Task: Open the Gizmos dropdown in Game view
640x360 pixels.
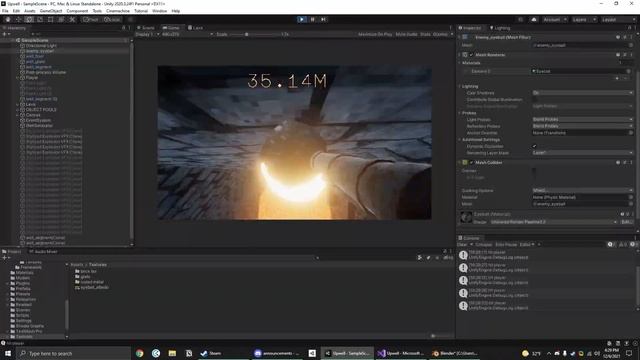Action: point(442,34)
